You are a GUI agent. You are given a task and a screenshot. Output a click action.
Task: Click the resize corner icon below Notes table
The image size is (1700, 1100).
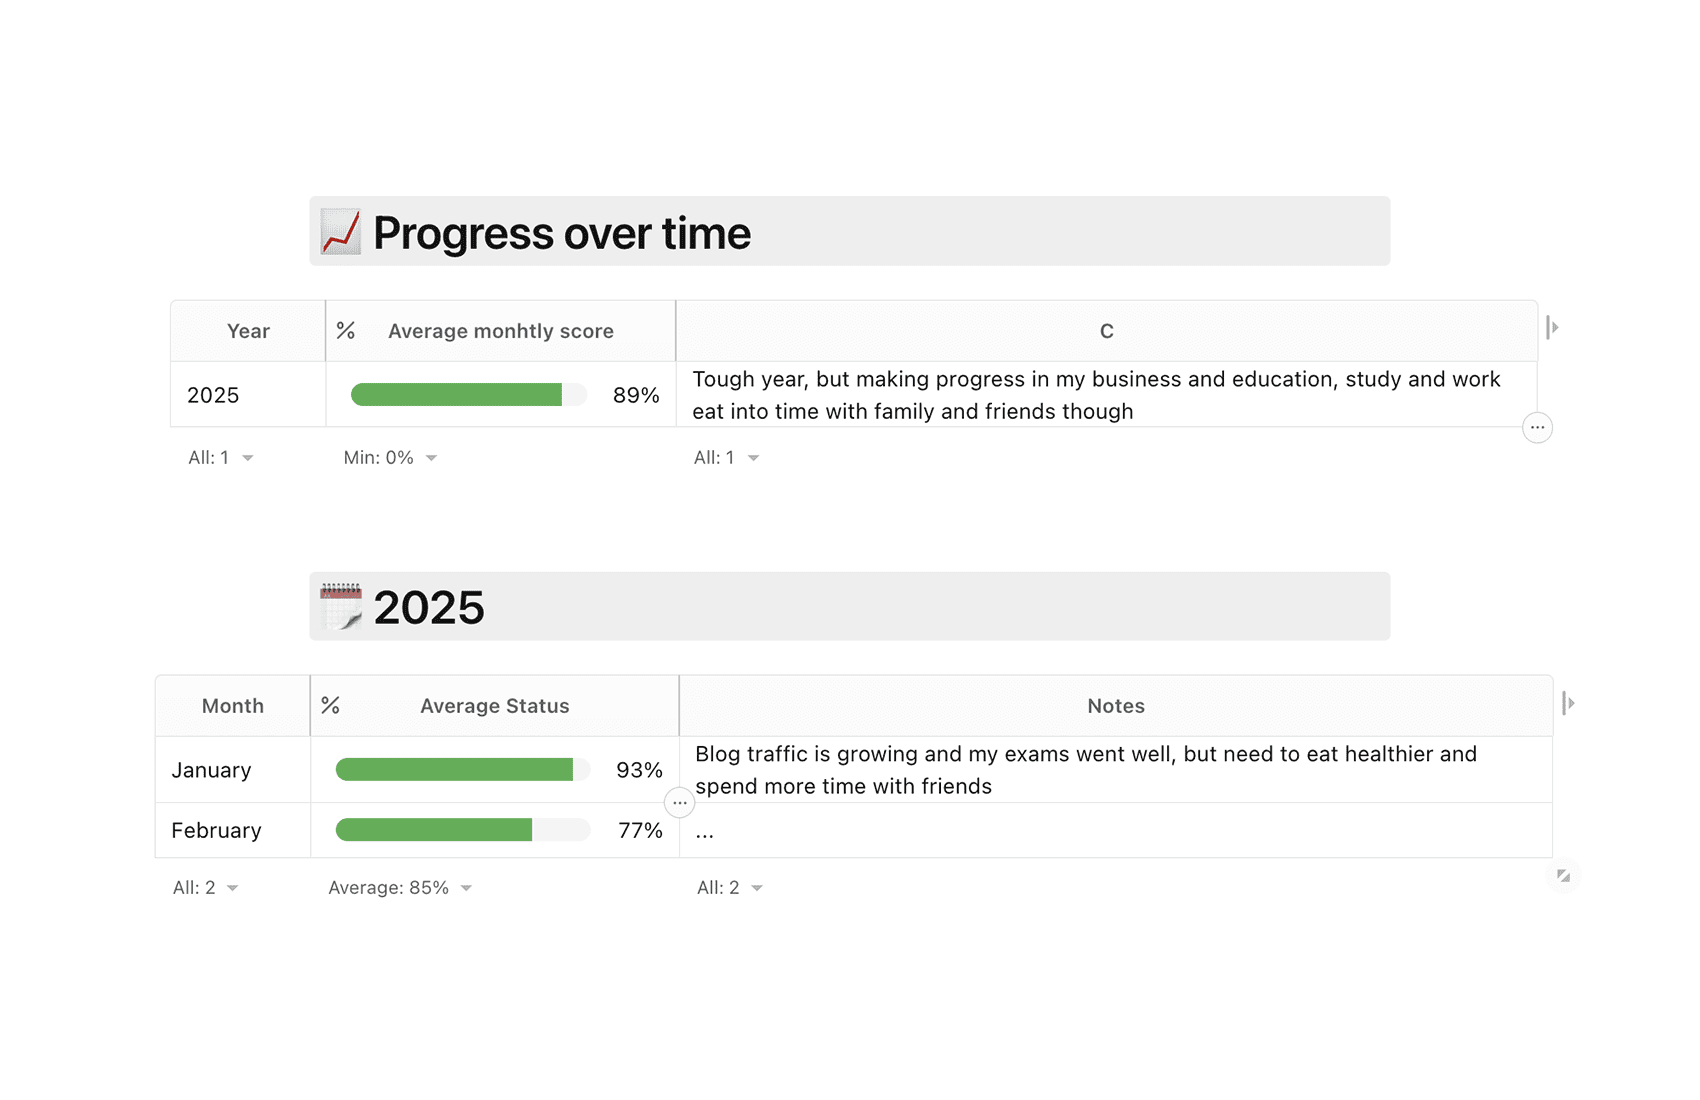point(1563,876)
